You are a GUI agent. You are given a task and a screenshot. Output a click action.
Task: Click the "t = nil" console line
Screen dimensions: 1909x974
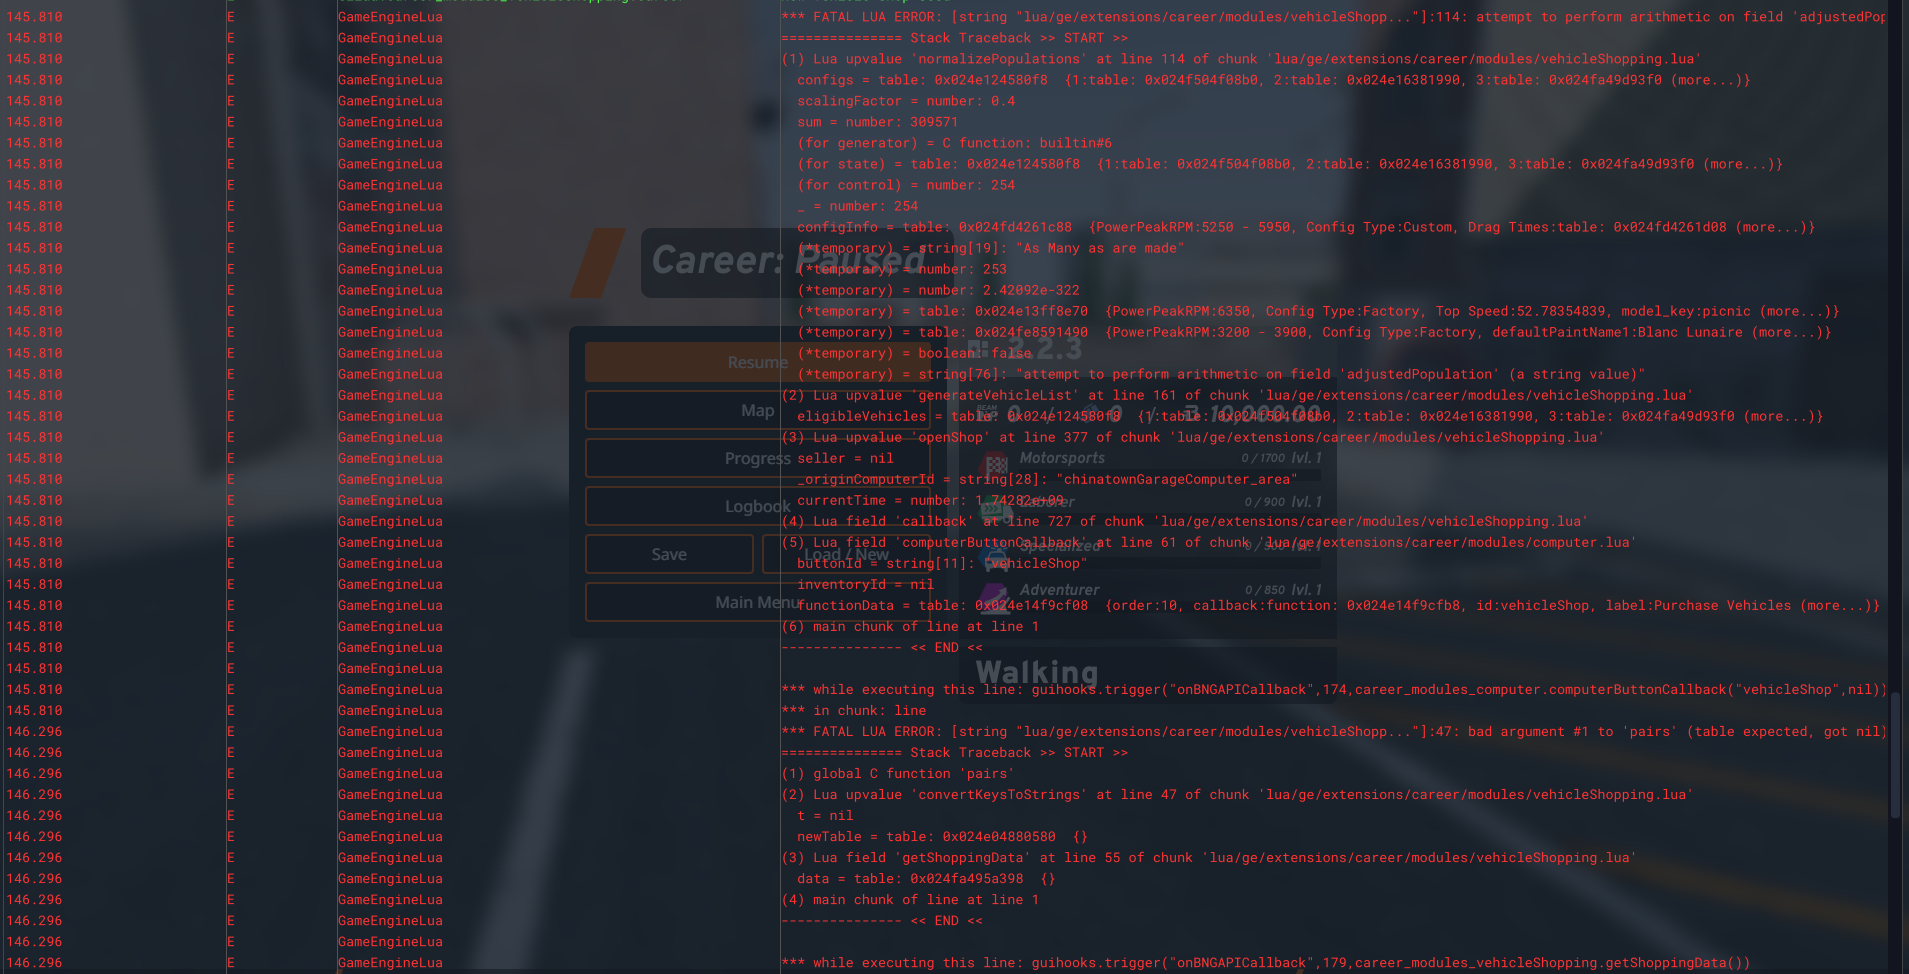tap(825, 815)
